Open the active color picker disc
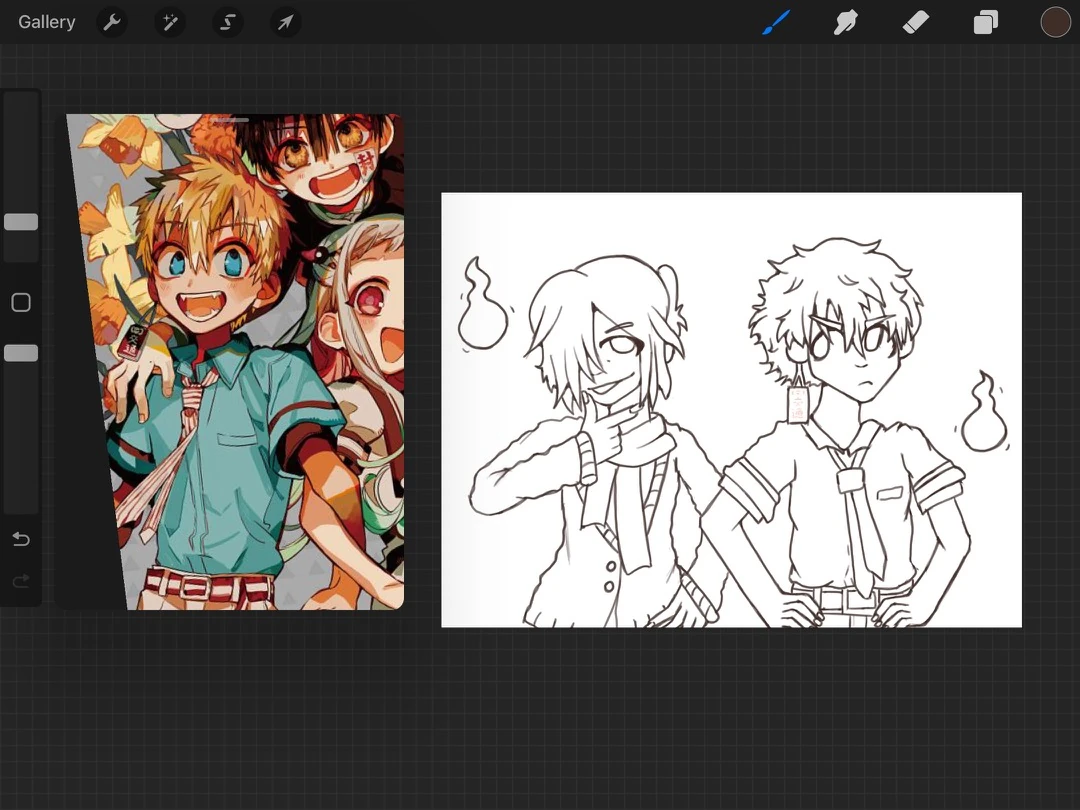This screenshot has height=810, width=1080. (x=1056, y=21)
